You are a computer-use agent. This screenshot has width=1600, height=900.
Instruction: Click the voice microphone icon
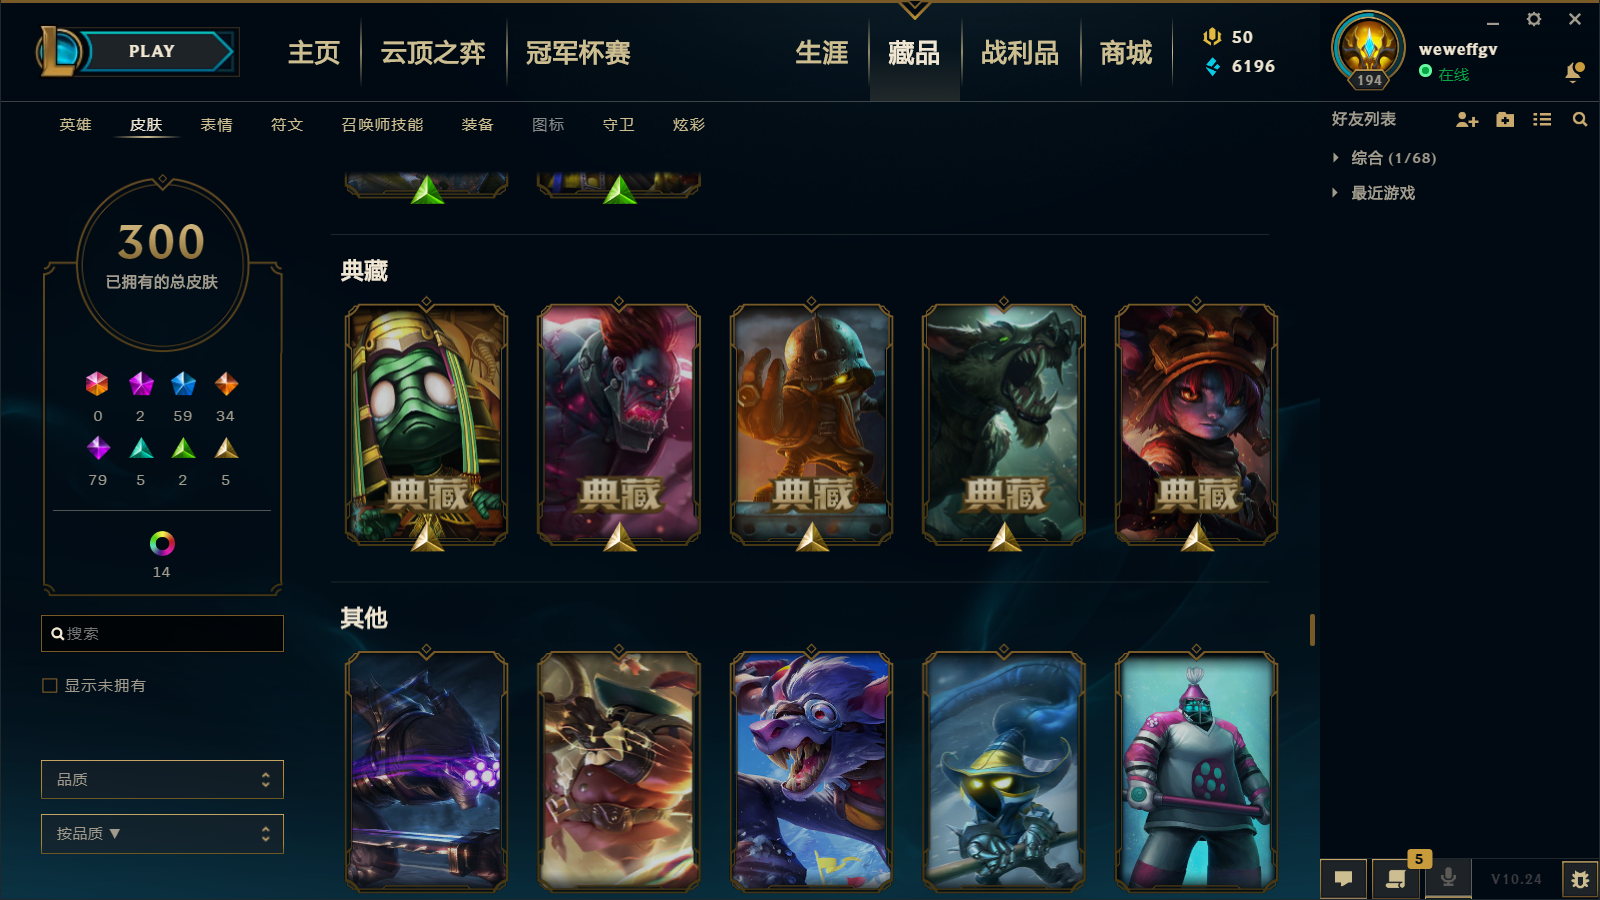[x=1448, y=879]
